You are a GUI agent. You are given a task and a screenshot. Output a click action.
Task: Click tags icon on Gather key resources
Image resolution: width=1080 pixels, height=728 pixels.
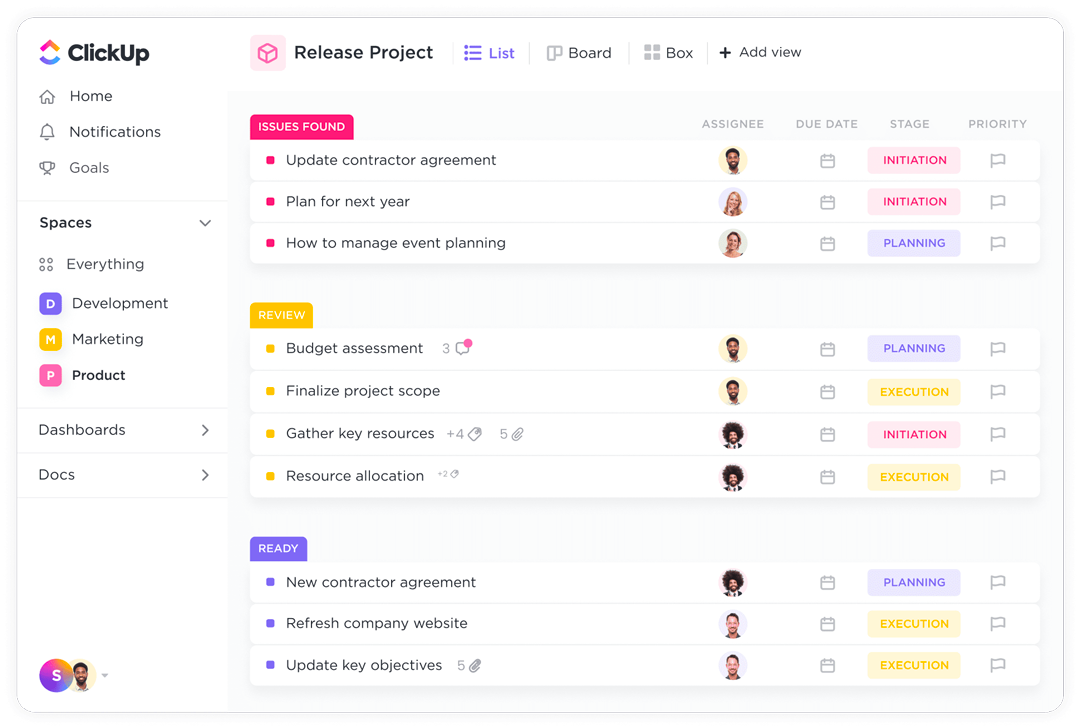[475, 434]
